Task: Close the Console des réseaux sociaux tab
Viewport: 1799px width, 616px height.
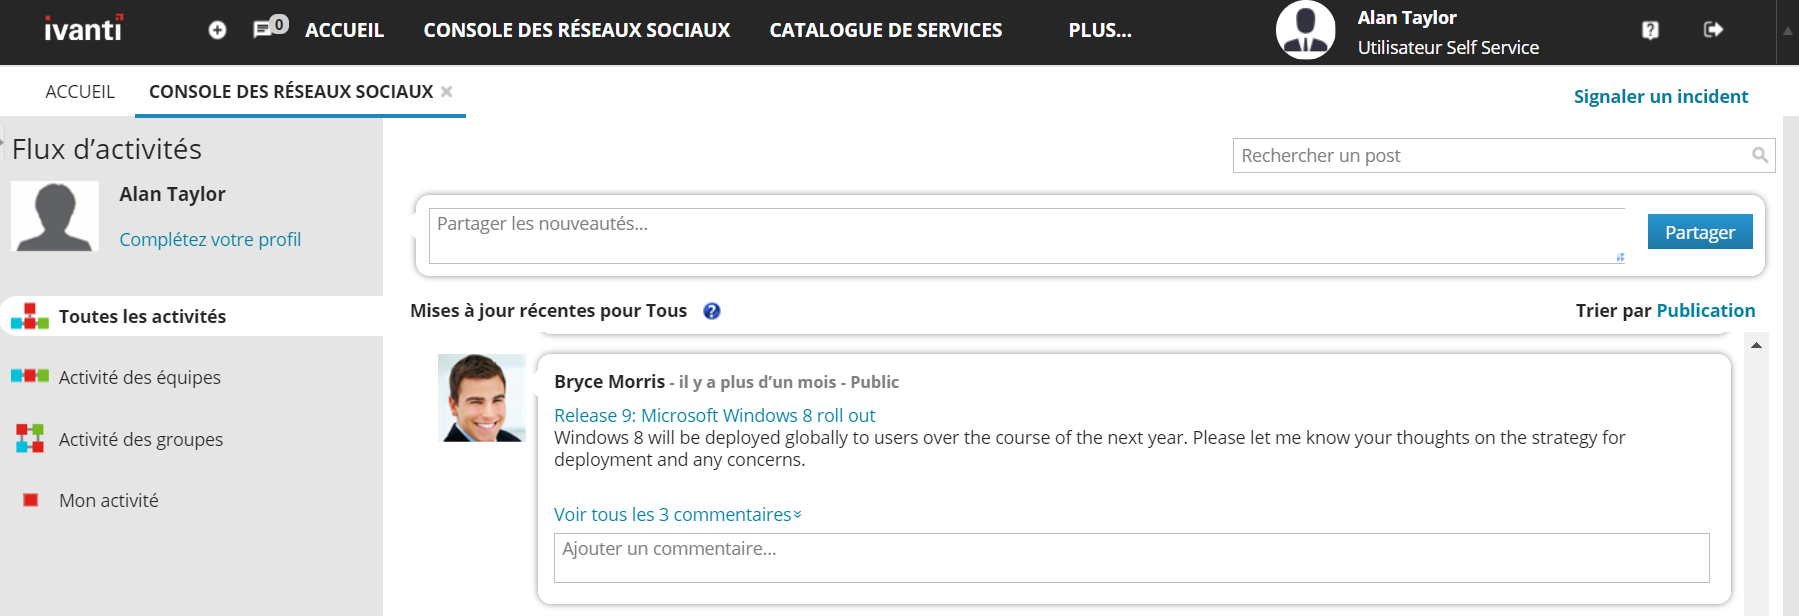Action: (447, 92)
